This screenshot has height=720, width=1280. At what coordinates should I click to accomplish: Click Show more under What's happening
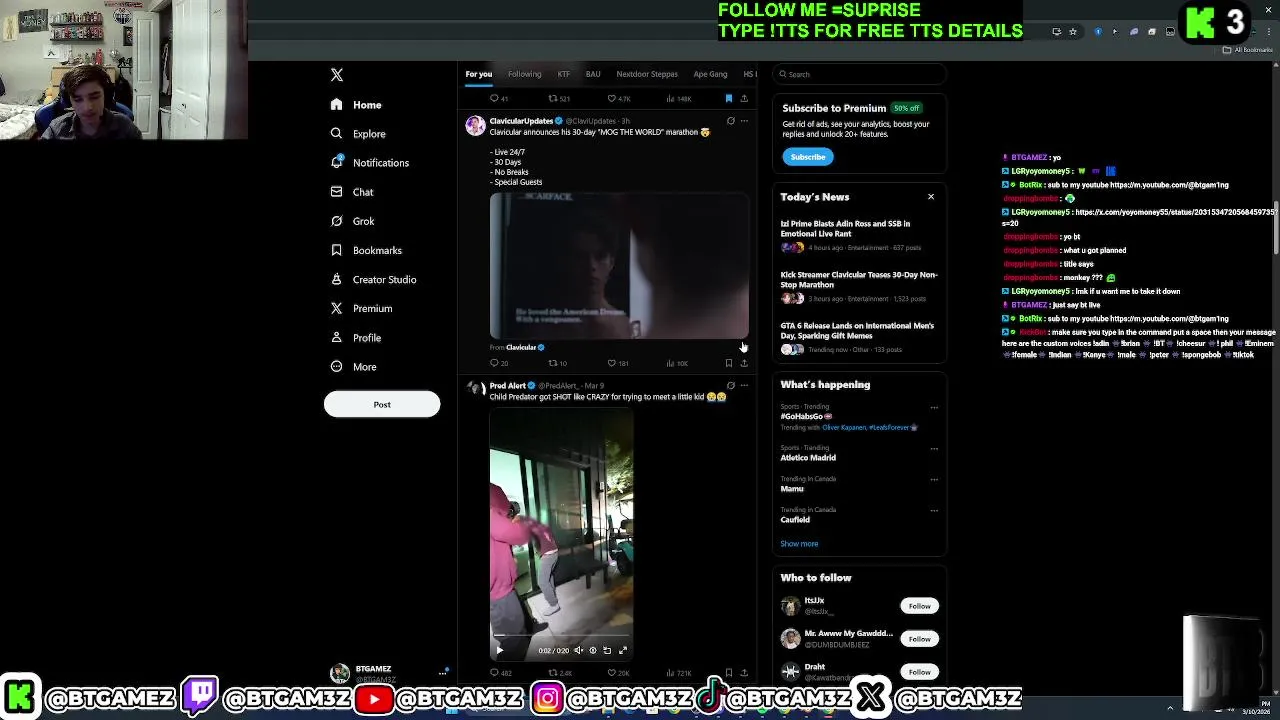tap(799, 544)
